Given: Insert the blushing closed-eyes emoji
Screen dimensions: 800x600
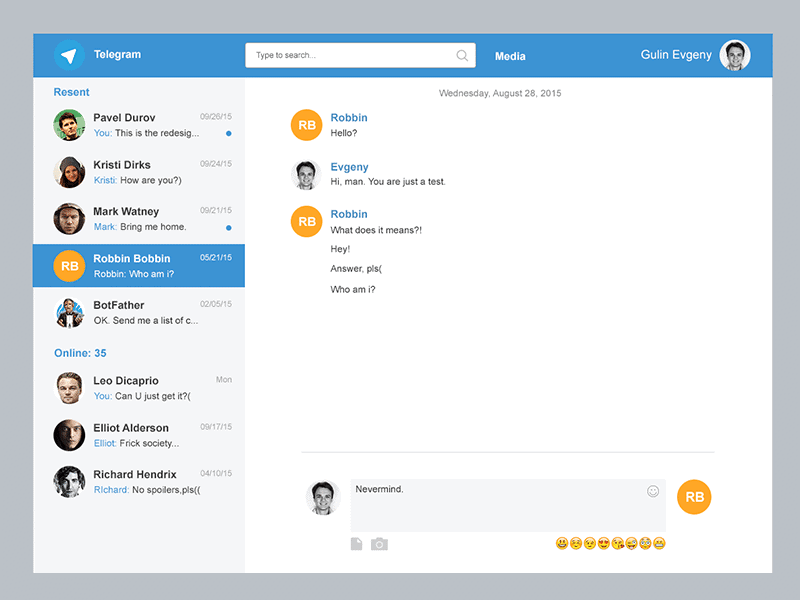Looking at the screenshot, I should (x=576, y=543).
